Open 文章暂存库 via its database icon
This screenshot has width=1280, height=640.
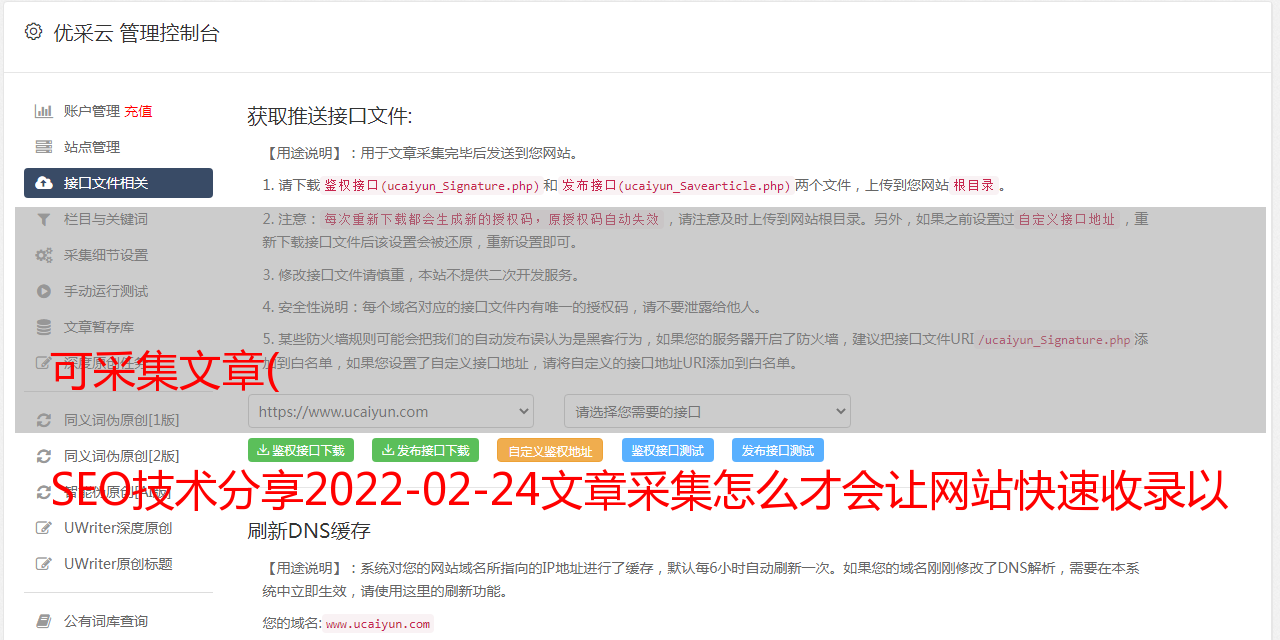[44, 327]
